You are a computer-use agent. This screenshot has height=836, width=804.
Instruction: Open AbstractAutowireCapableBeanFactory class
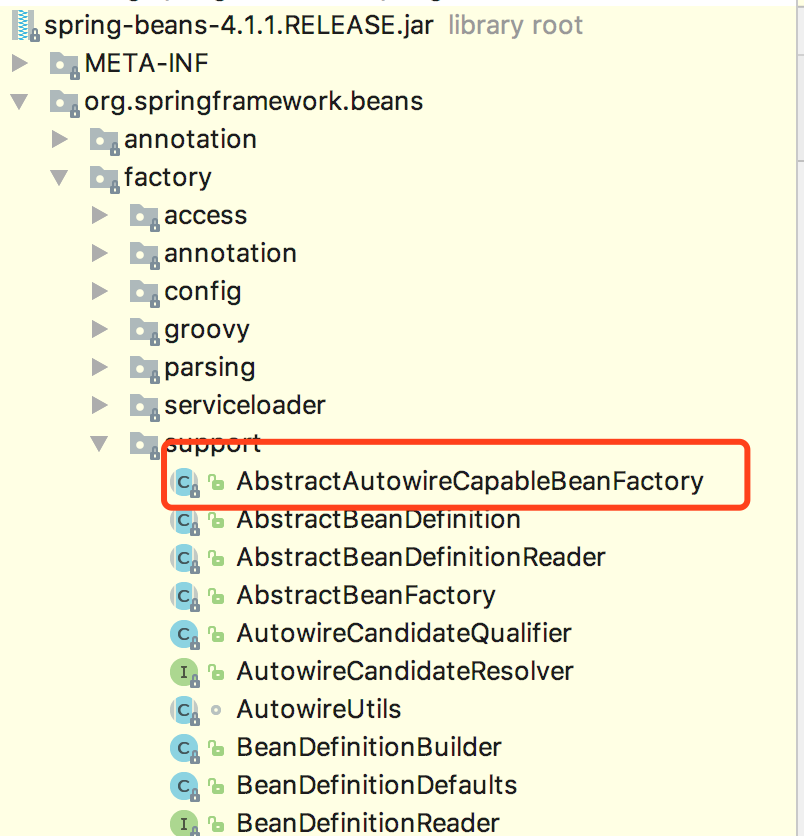[x=470, y=482]
